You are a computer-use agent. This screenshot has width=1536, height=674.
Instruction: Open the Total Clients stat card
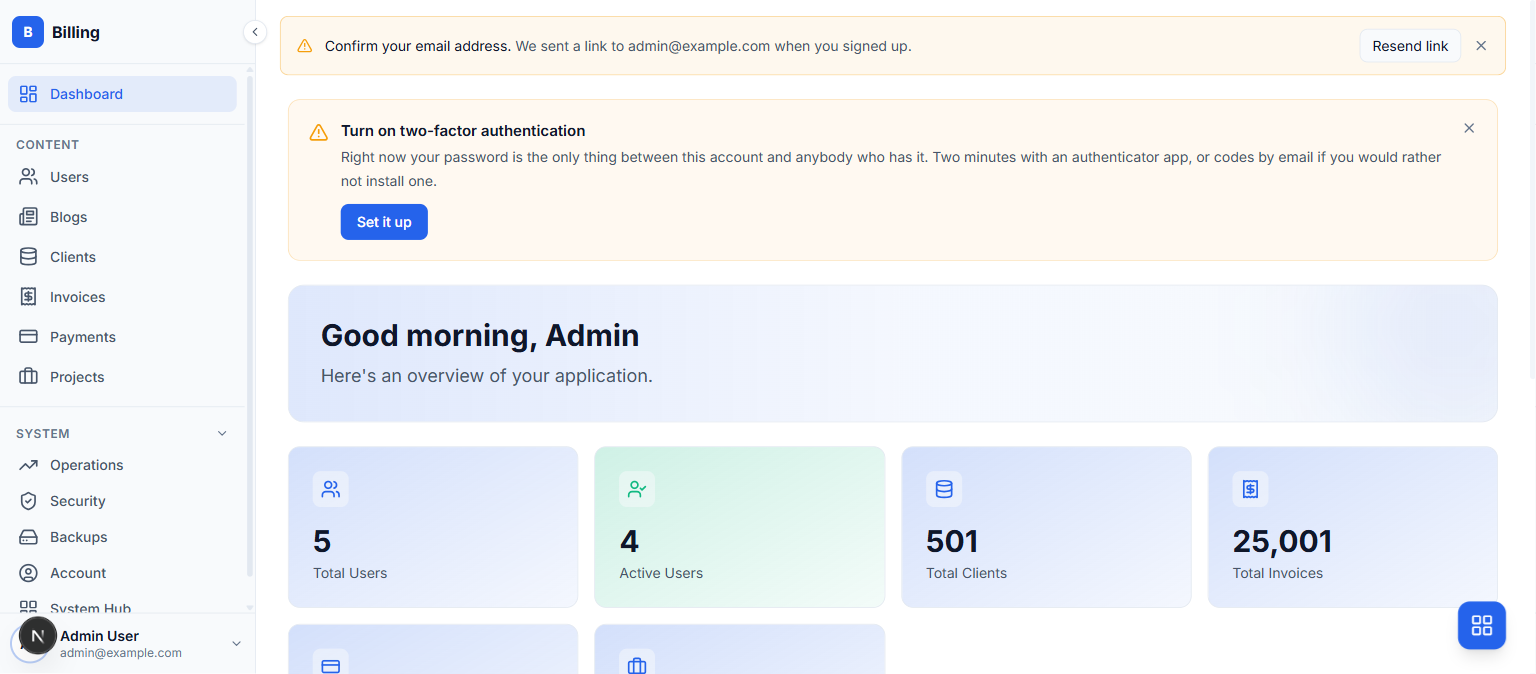pos(1046,527)
